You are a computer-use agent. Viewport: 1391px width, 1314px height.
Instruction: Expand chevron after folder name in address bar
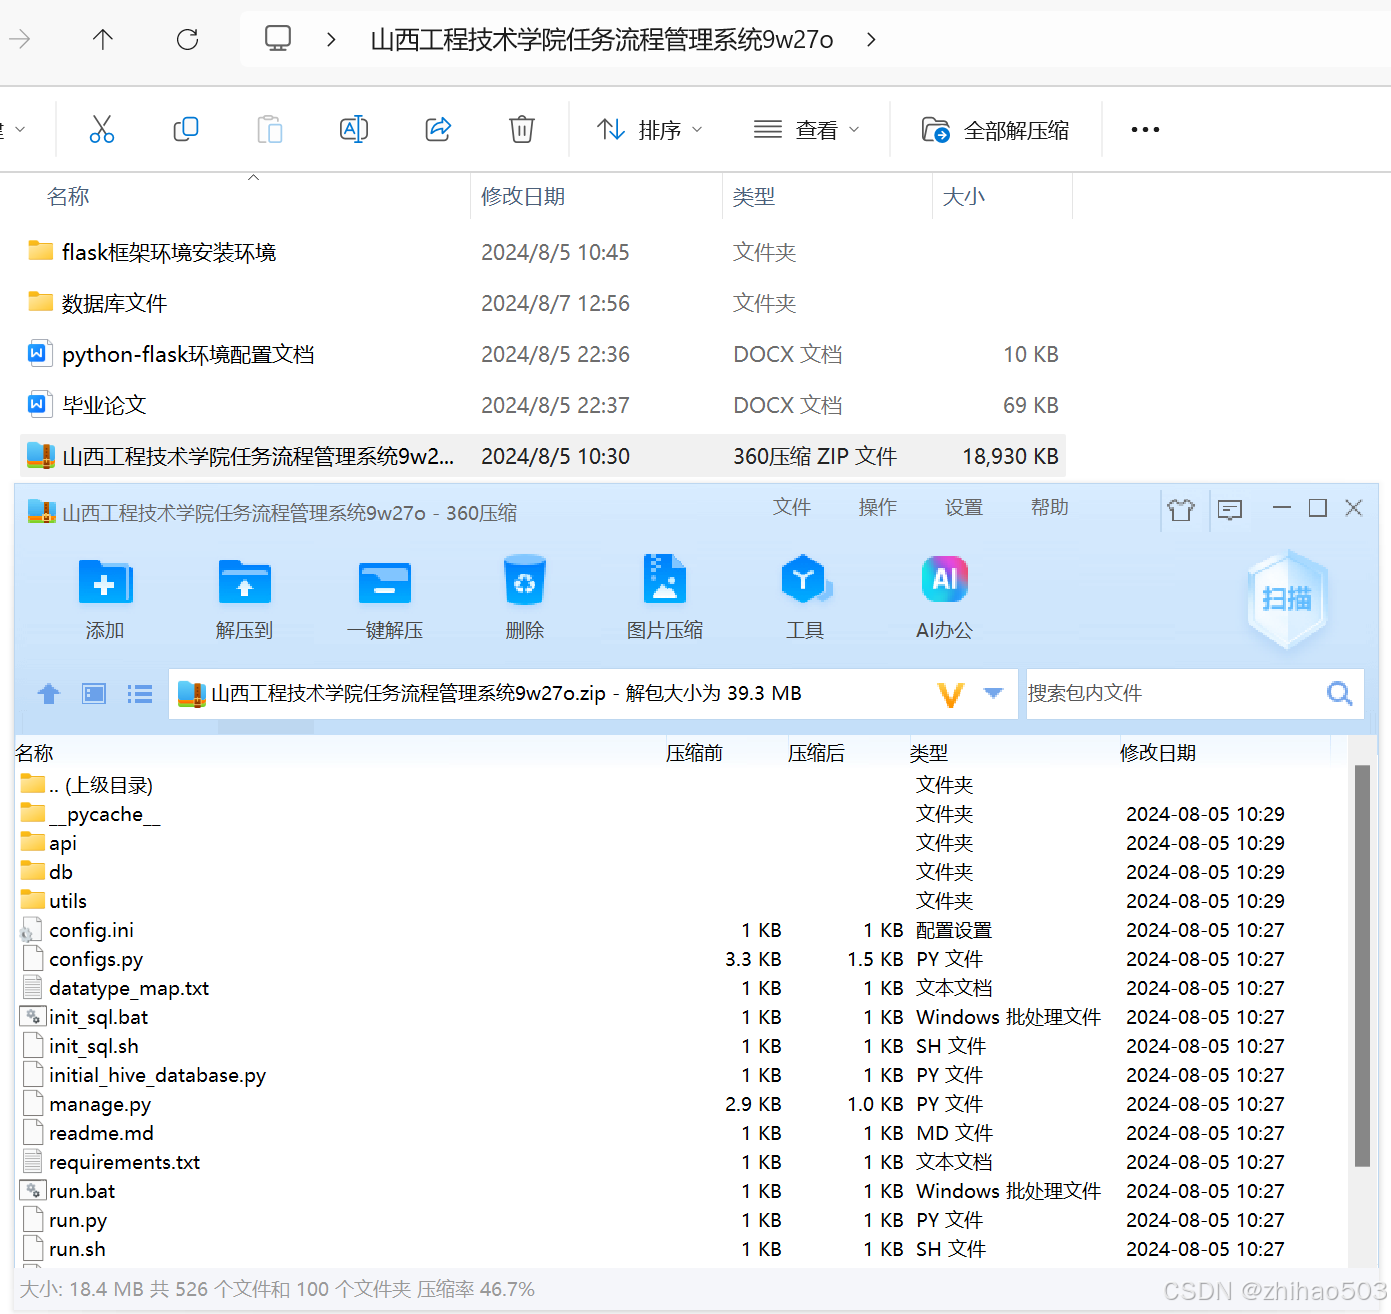[871, 39]
